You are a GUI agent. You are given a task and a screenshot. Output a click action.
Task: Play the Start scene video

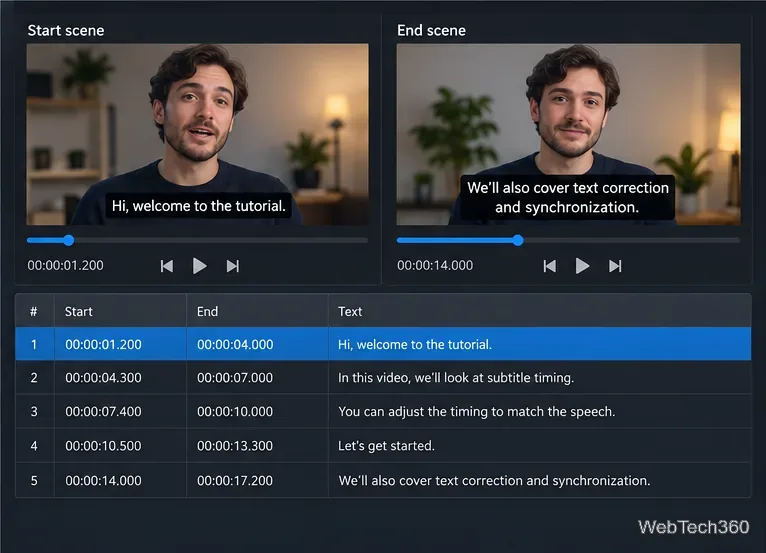coord(199,266)
